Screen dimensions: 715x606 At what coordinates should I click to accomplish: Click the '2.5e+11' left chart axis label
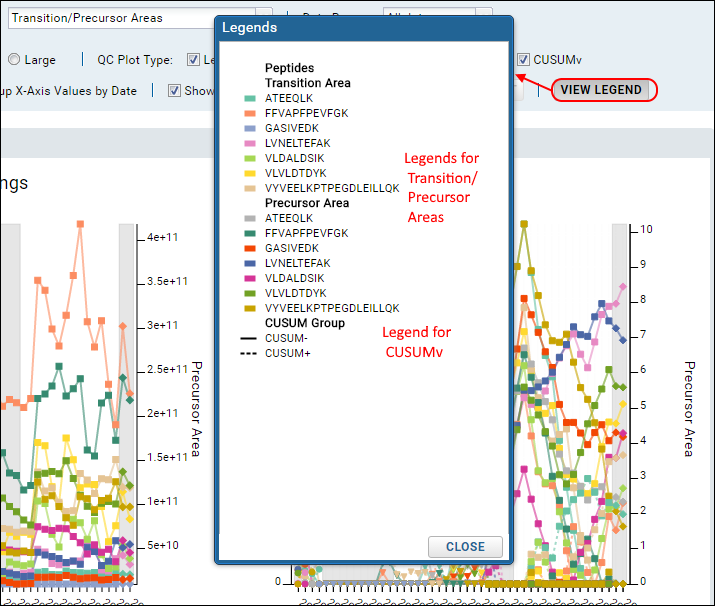[167, 369]
